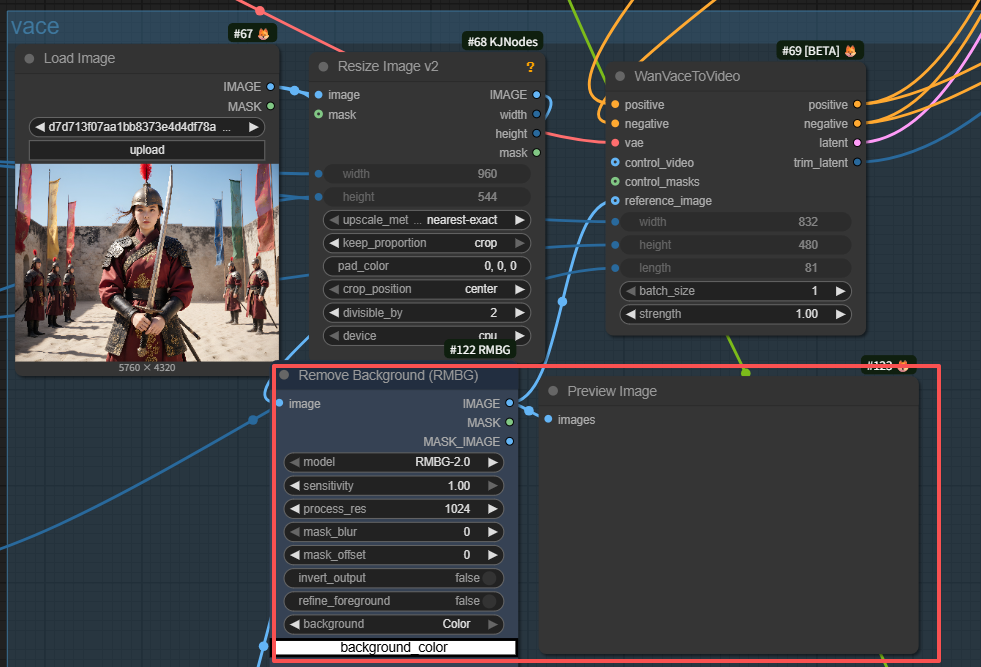Click the #68 KJNodes badge

click(502, 42)
